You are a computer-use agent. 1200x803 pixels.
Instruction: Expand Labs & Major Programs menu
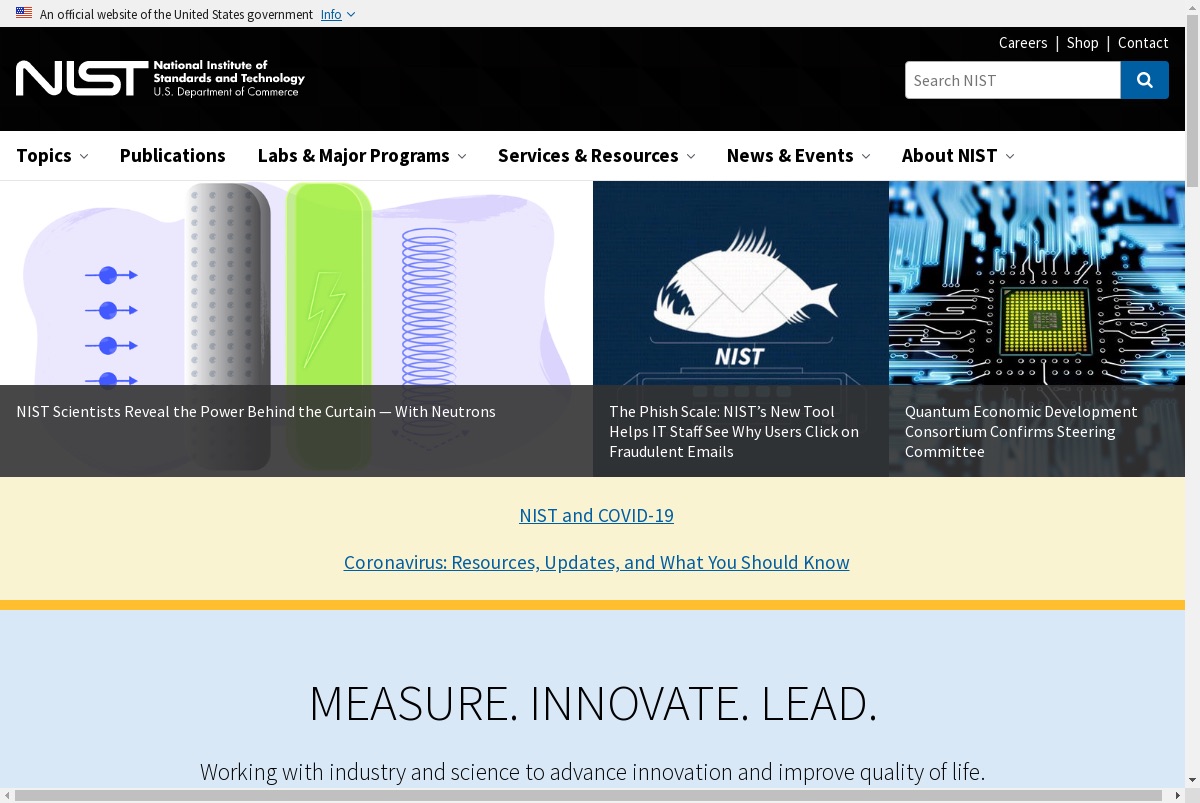362,155
